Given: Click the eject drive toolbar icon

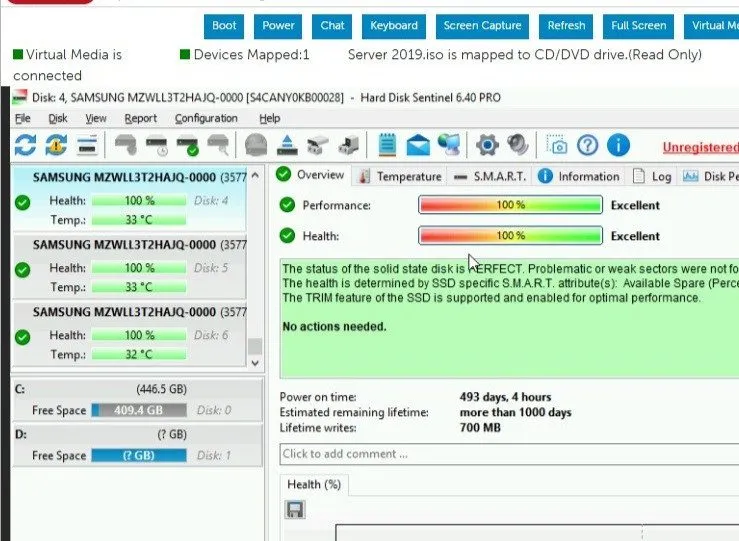Looking at the screenshot, I should pos(287,145).
